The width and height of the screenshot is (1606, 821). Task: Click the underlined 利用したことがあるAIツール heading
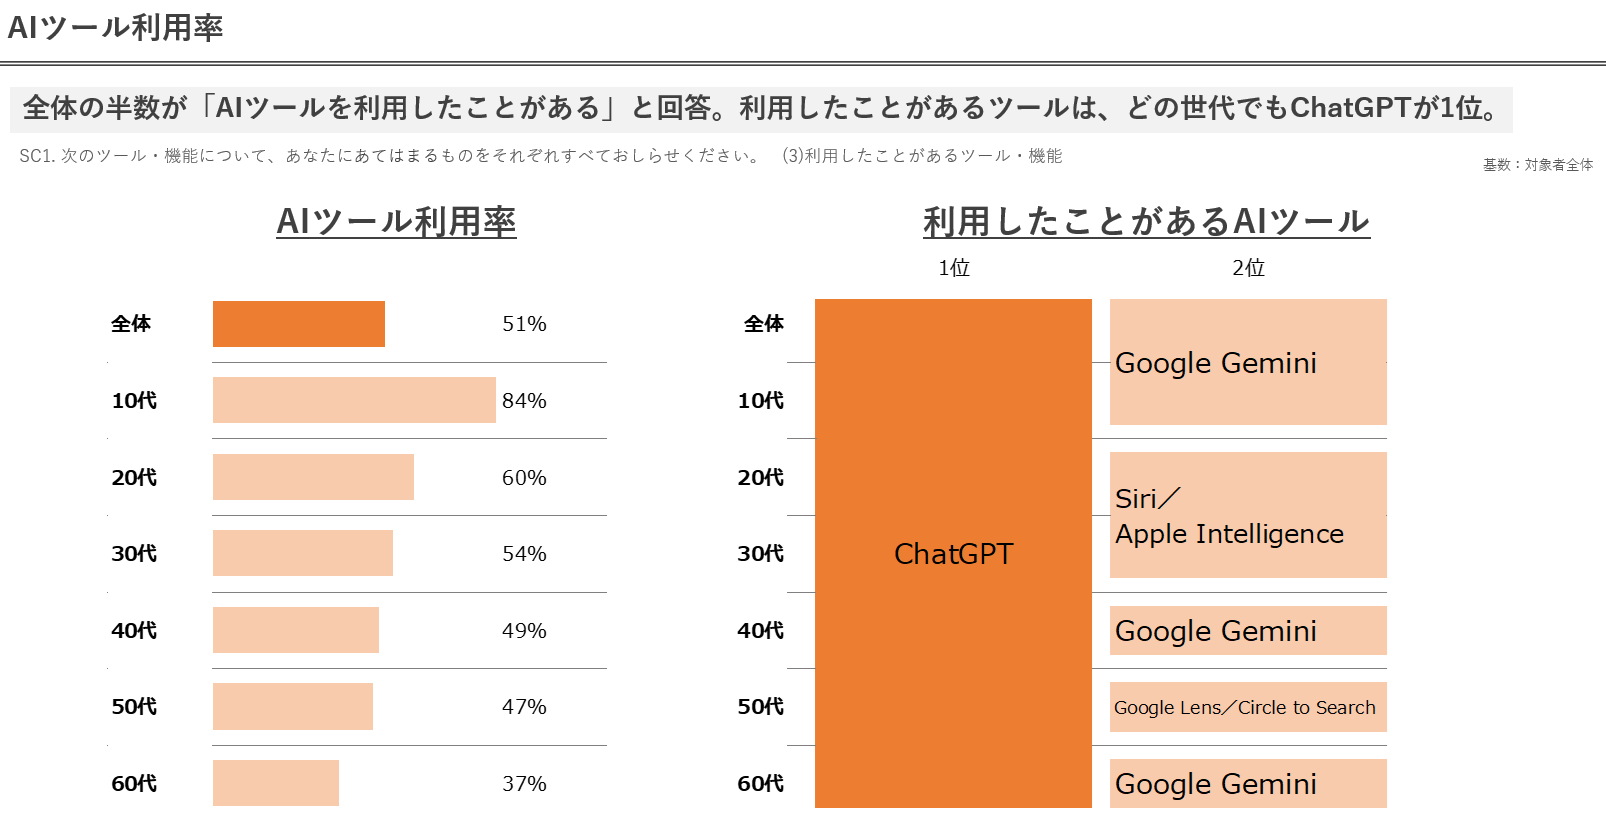(x=1146, y=221)
